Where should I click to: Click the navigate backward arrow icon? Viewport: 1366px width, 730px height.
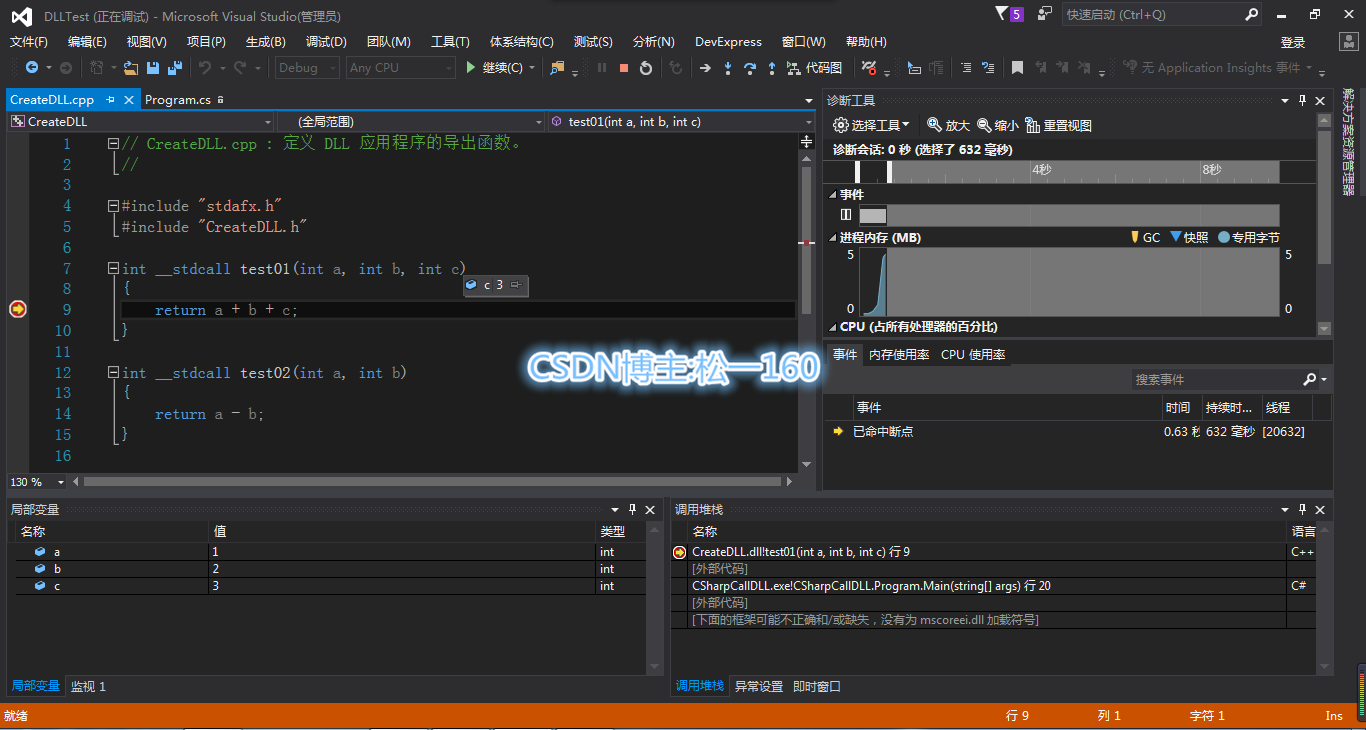point(32,68)
